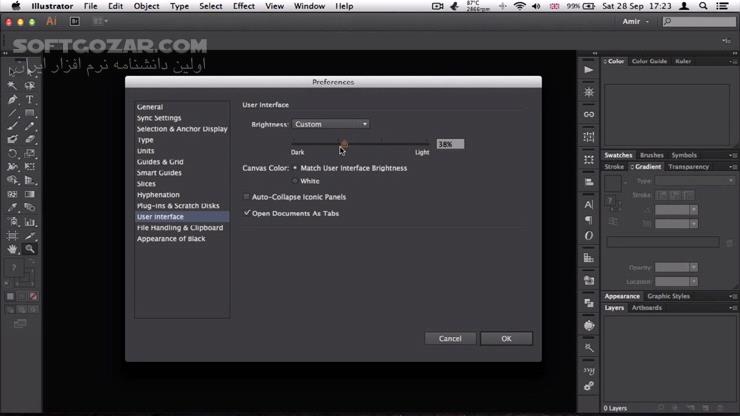Open the Gradient Opacity dropdown arrow

click(x=694, y=268)
